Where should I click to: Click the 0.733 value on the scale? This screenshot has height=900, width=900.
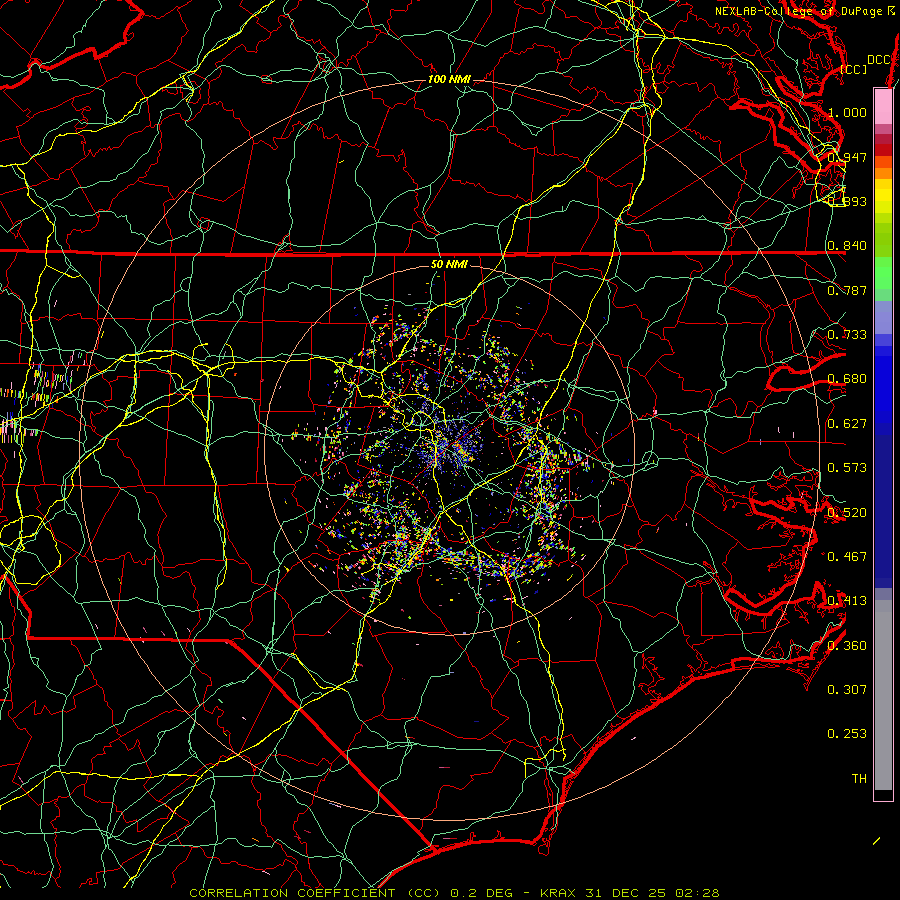pos(847,334)
